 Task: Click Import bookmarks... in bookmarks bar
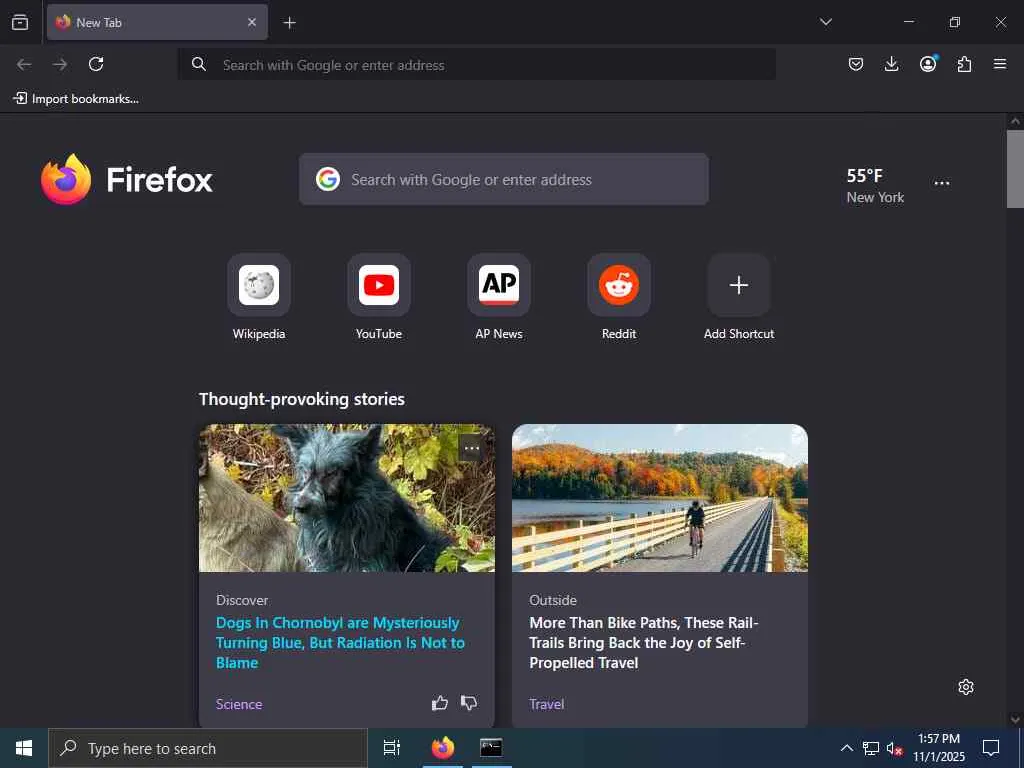pos(76,99)
